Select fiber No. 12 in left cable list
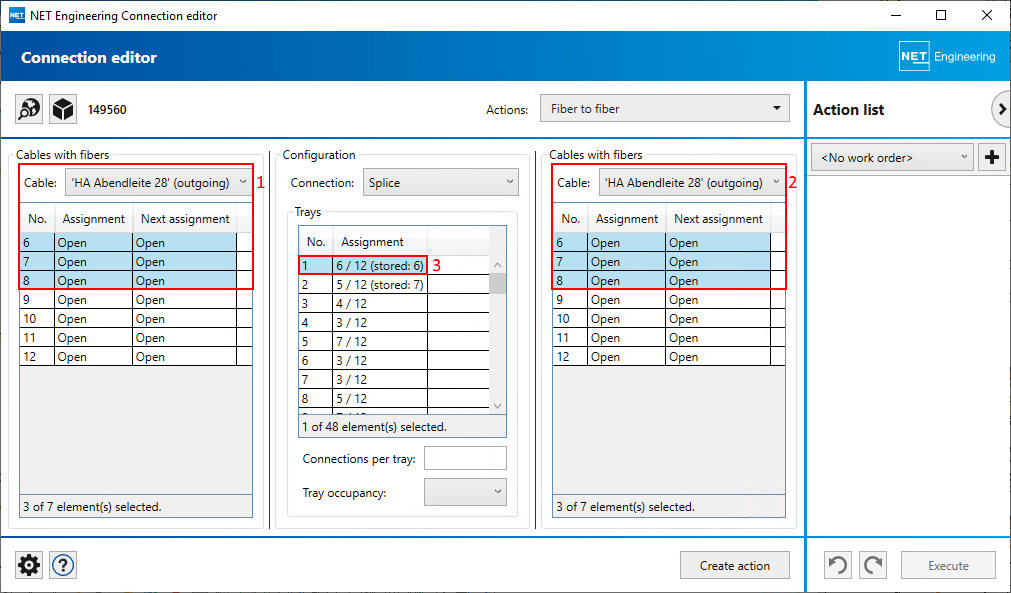The height and width of the screenshot is (593, 1011). (x=135, y=356)
